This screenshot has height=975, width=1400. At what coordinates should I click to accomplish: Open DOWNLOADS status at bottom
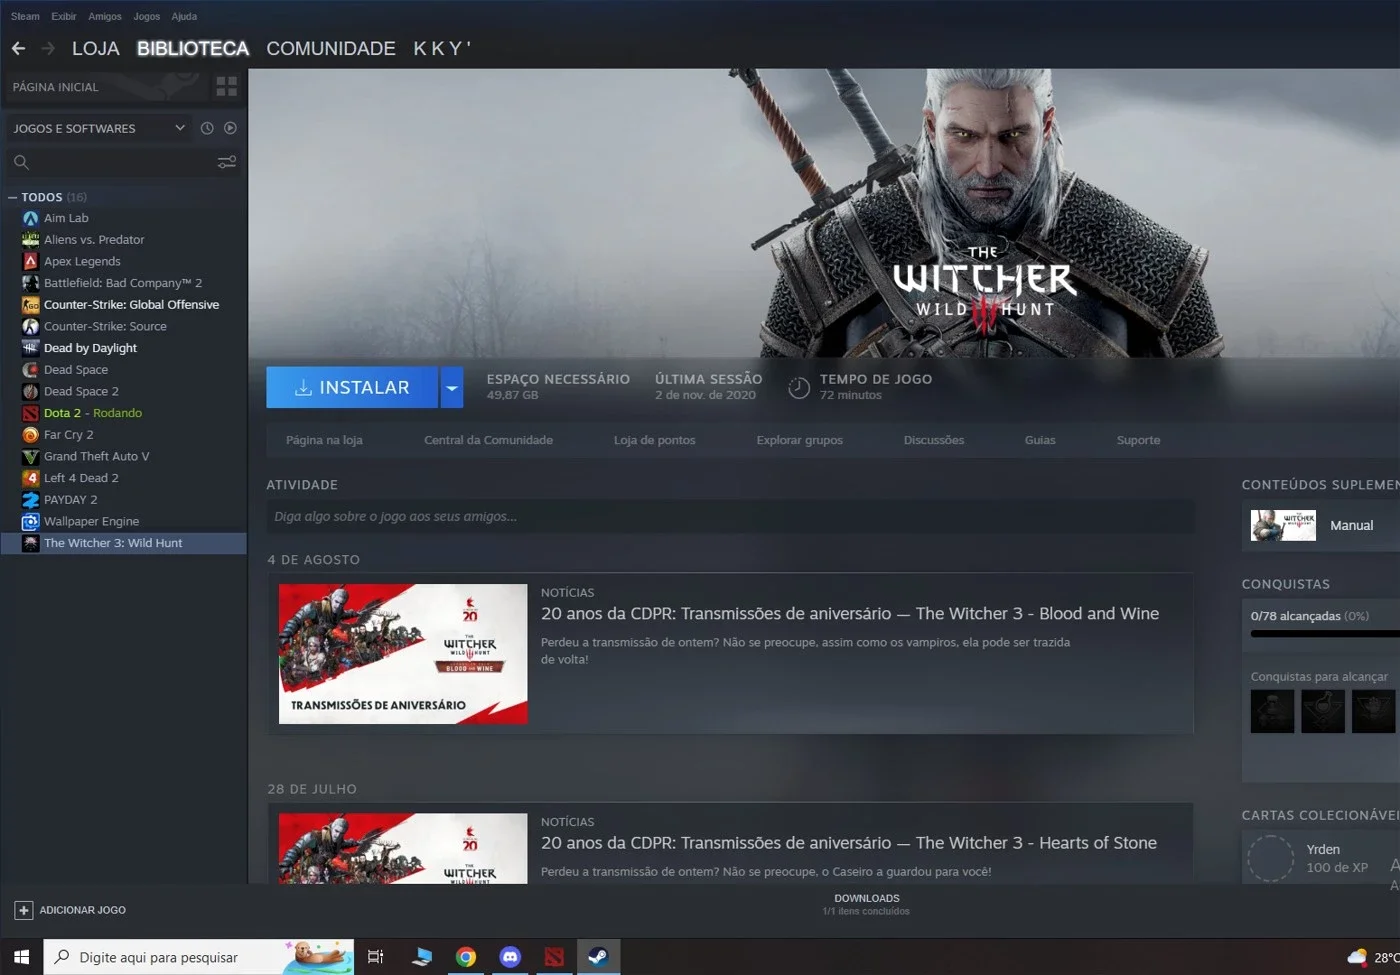pyautogui.click(x=867, y=904)
